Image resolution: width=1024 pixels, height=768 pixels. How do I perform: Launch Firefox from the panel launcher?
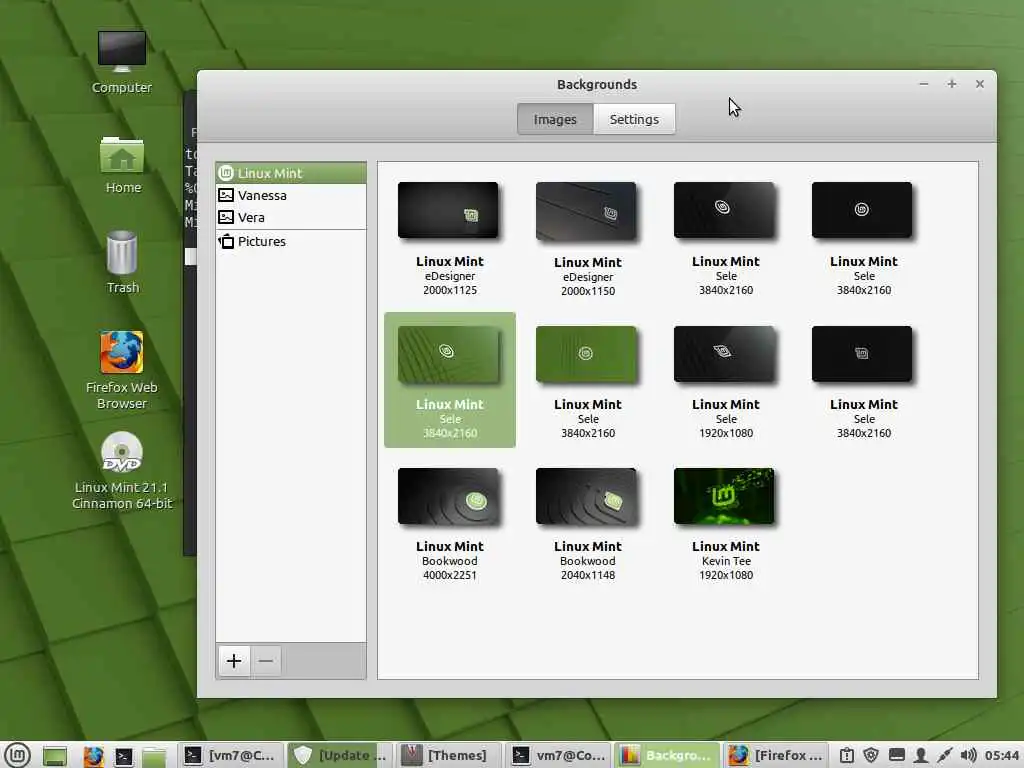tap(92, 756)
